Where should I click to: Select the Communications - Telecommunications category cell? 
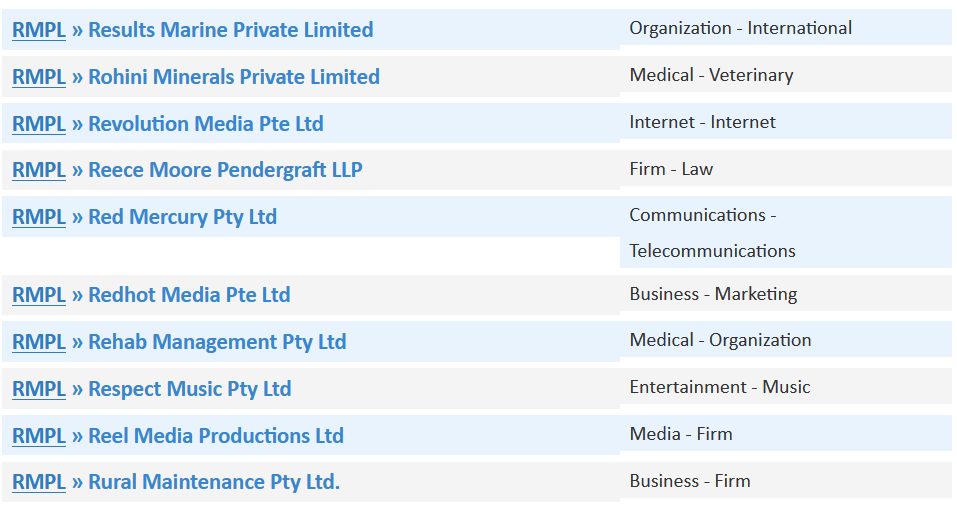[785, 233]
